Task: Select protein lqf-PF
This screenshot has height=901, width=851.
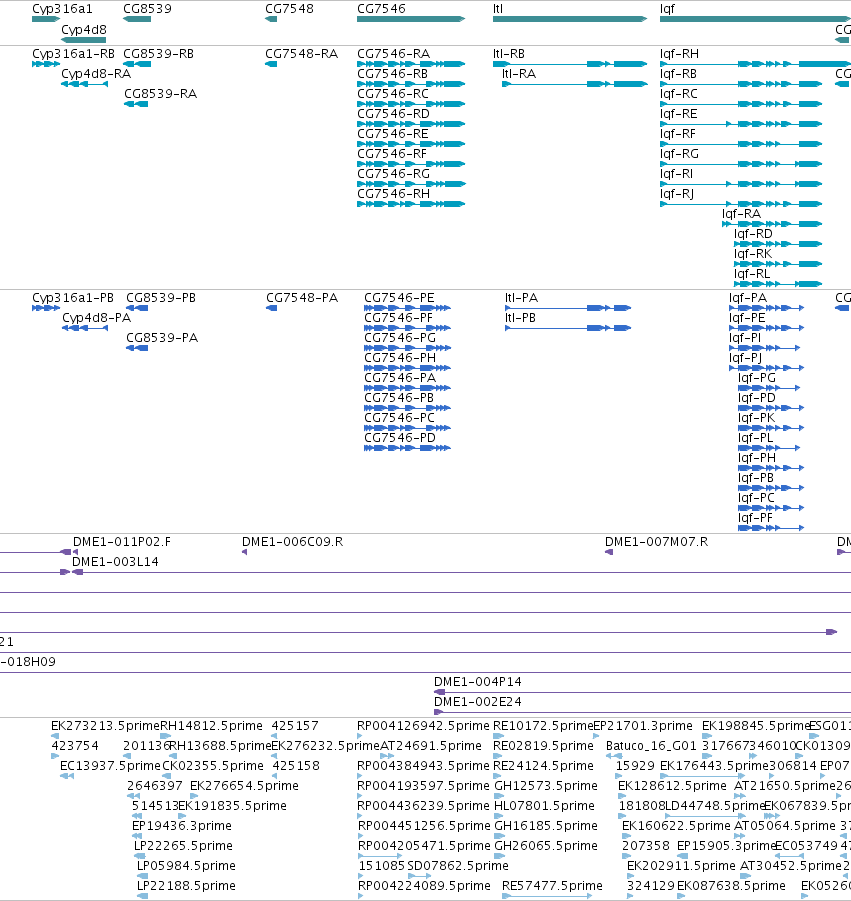Action: 756,518
